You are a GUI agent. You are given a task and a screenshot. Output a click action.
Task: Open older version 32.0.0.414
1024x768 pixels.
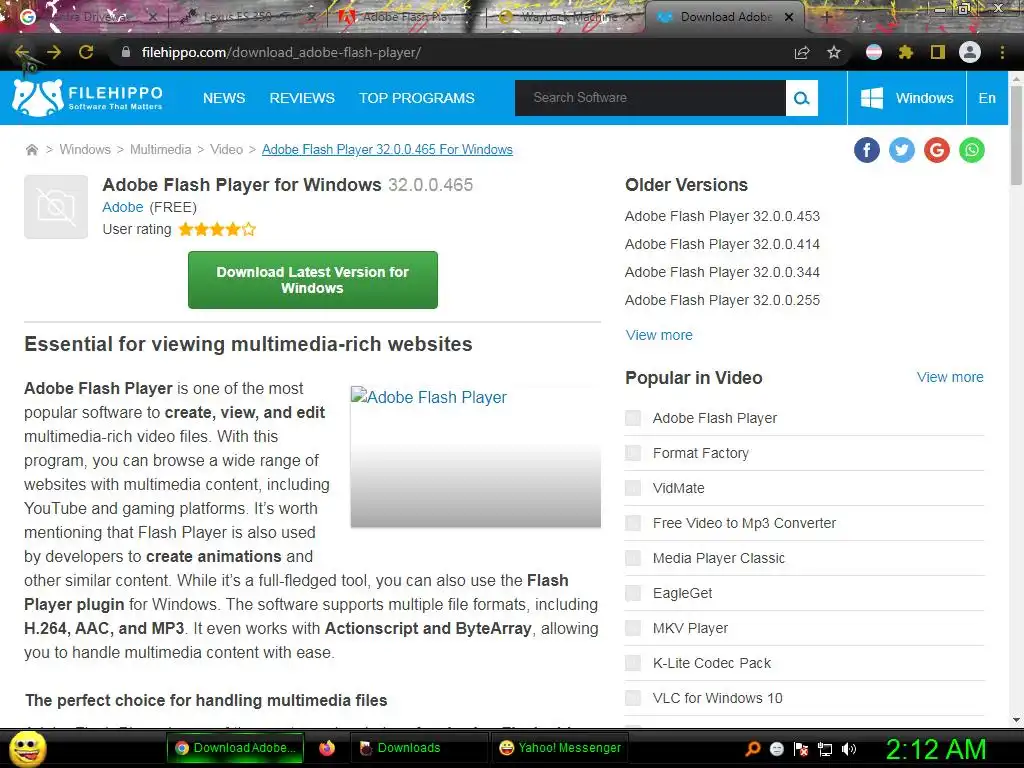coord(722,244)
